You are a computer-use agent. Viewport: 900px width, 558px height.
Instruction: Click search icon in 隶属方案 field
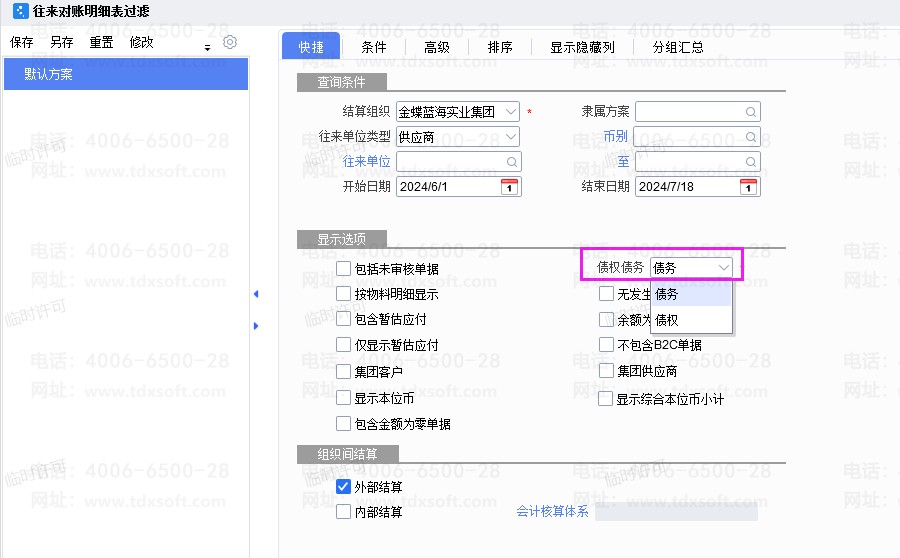point(750,112)
